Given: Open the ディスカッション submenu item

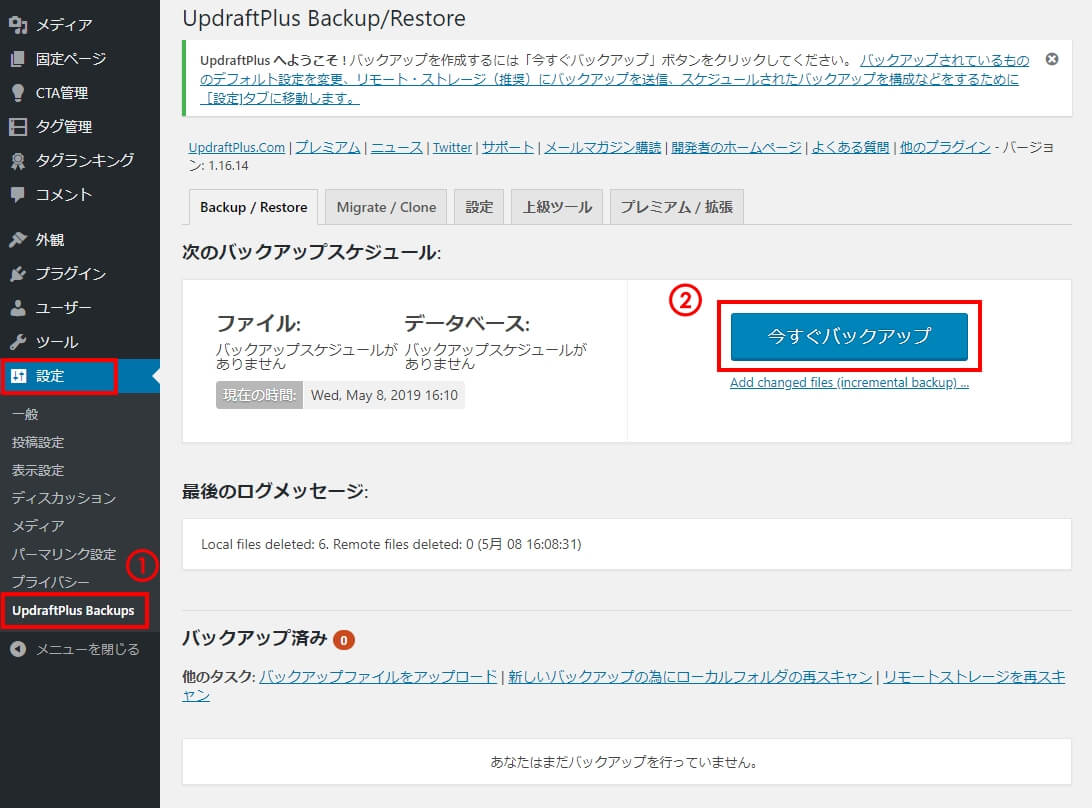Looking at the screenshot, I should point(63,498).
